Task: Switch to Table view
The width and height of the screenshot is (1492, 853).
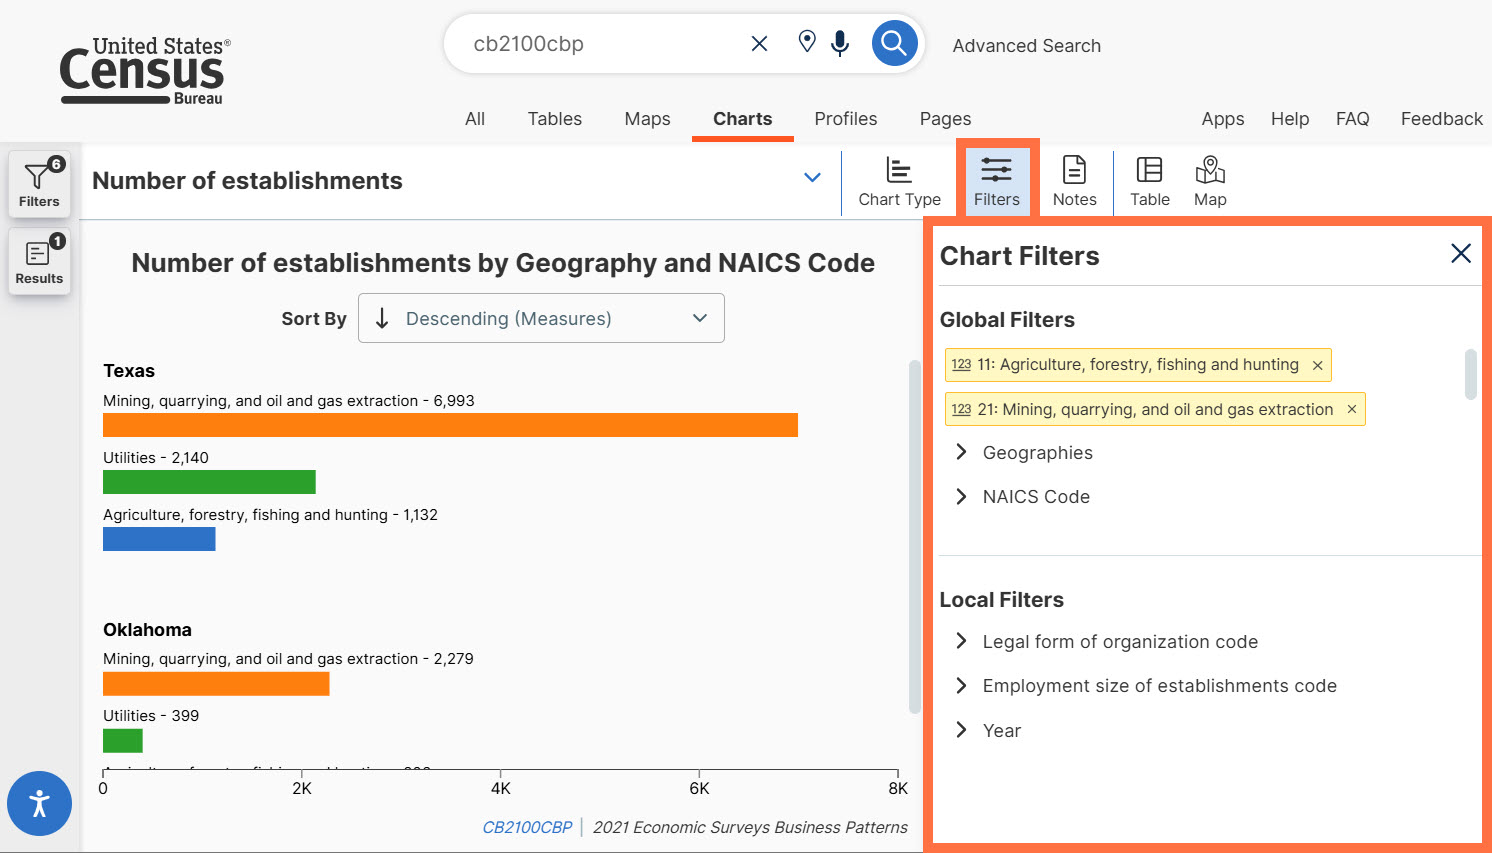Action: (1149, 182)
